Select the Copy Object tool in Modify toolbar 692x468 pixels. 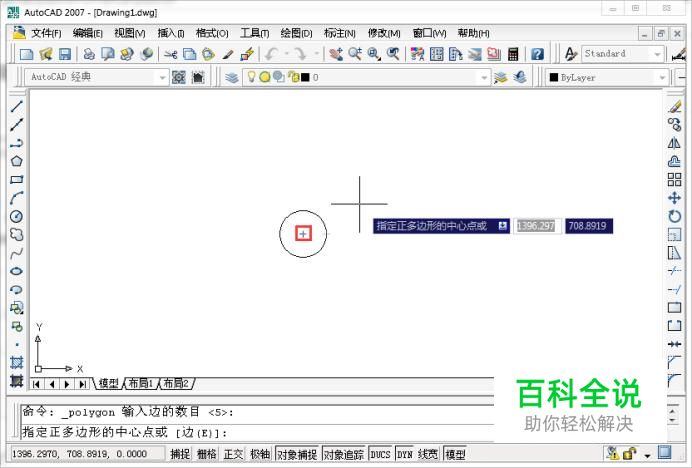(x=674, y=125)
